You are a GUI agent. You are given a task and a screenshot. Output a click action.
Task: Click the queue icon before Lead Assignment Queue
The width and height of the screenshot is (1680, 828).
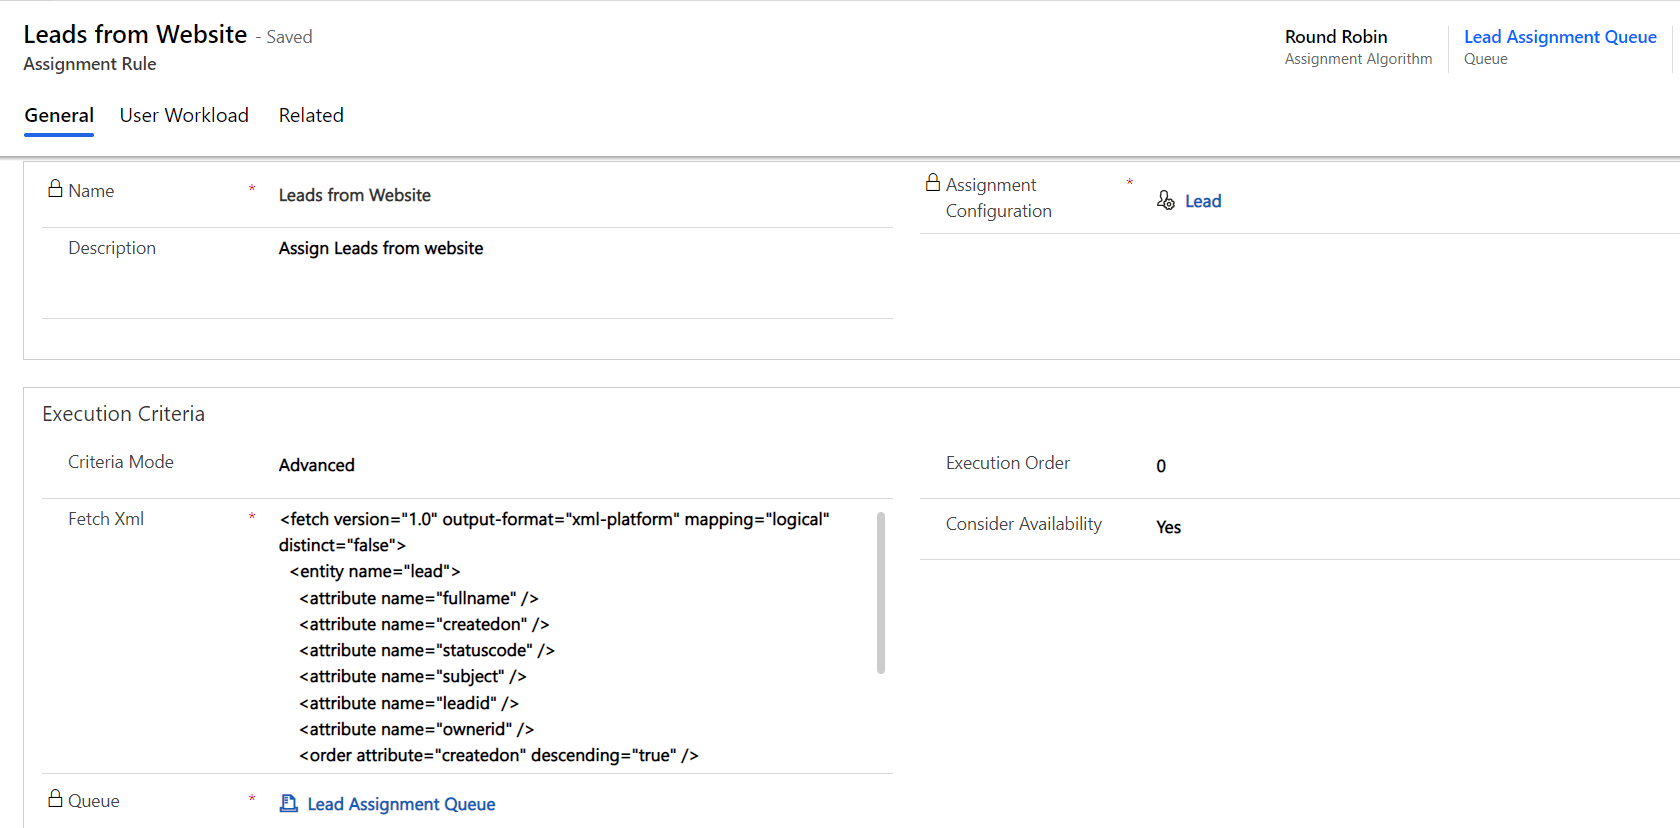289,803
